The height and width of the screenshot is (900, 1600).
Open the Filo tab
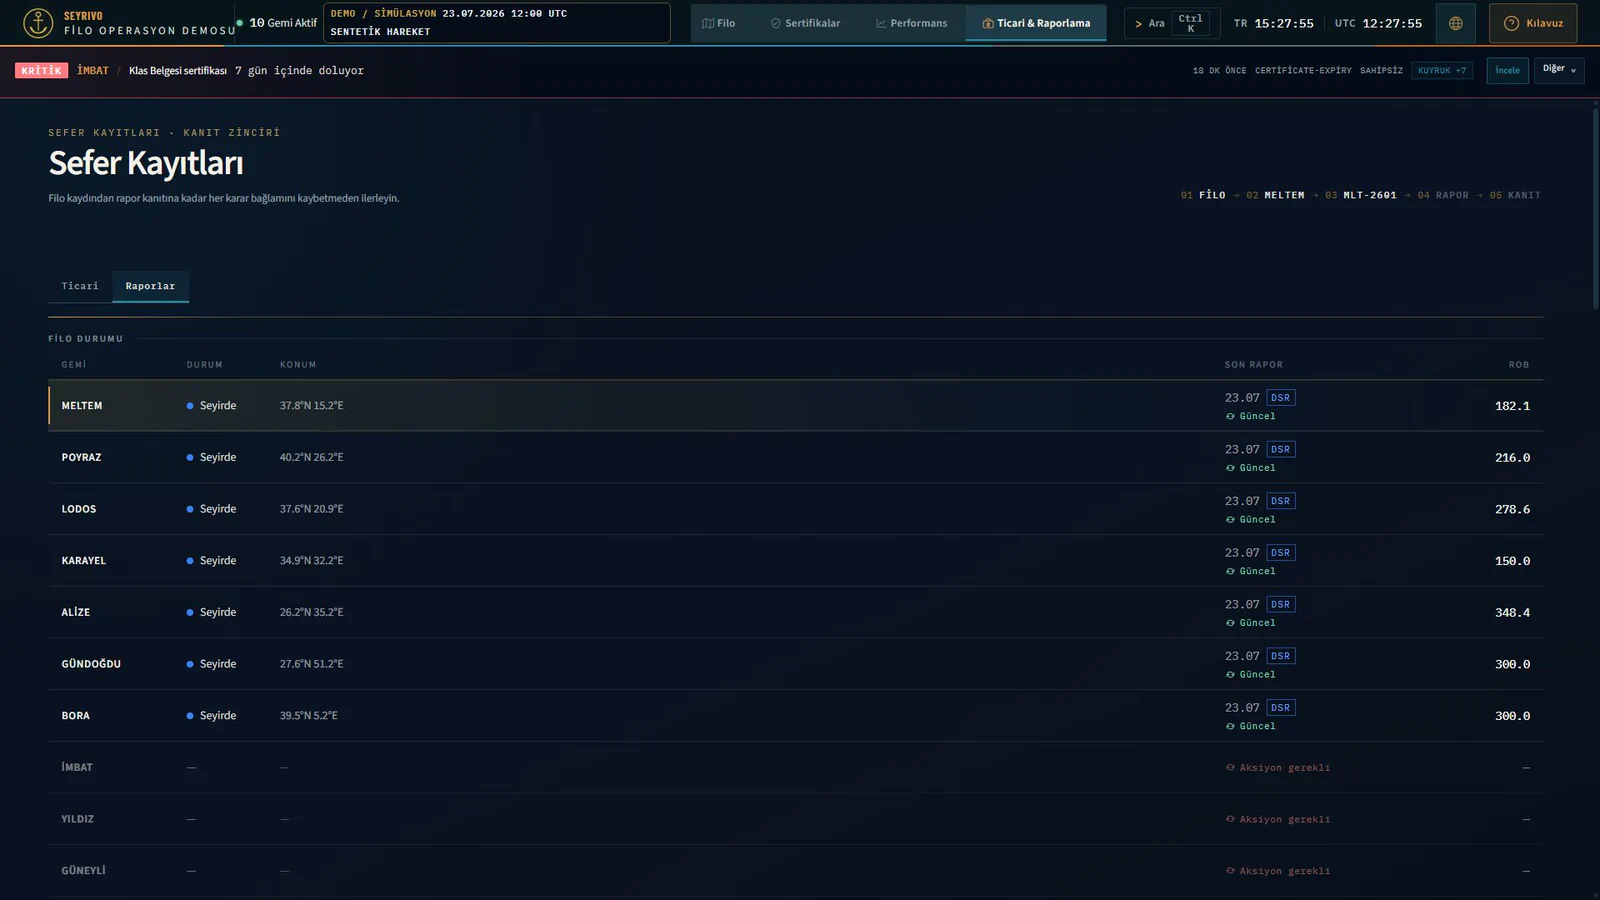[718, 23]
